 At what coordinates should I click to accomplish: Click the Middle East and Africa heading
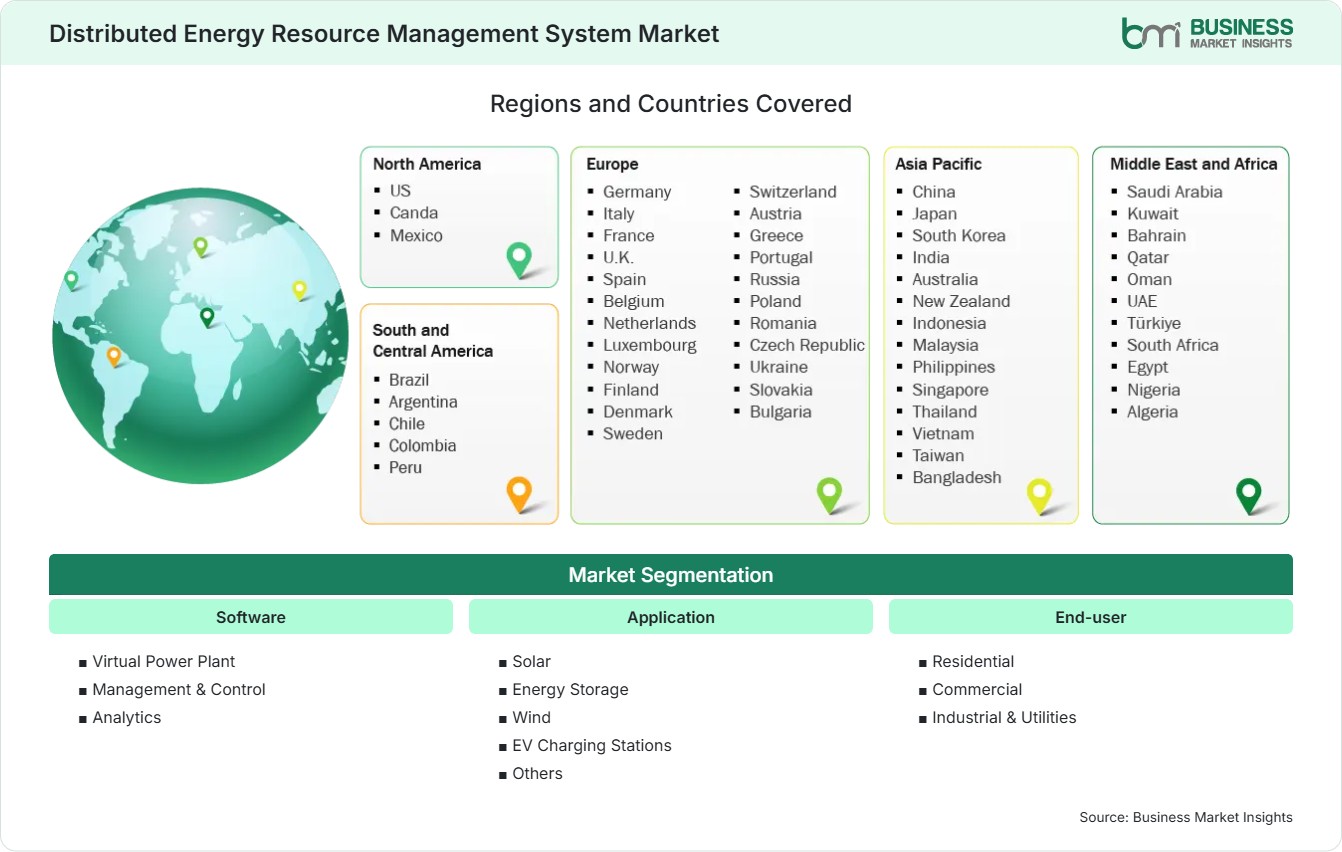pyautogui.click(x=1194, y=164)
